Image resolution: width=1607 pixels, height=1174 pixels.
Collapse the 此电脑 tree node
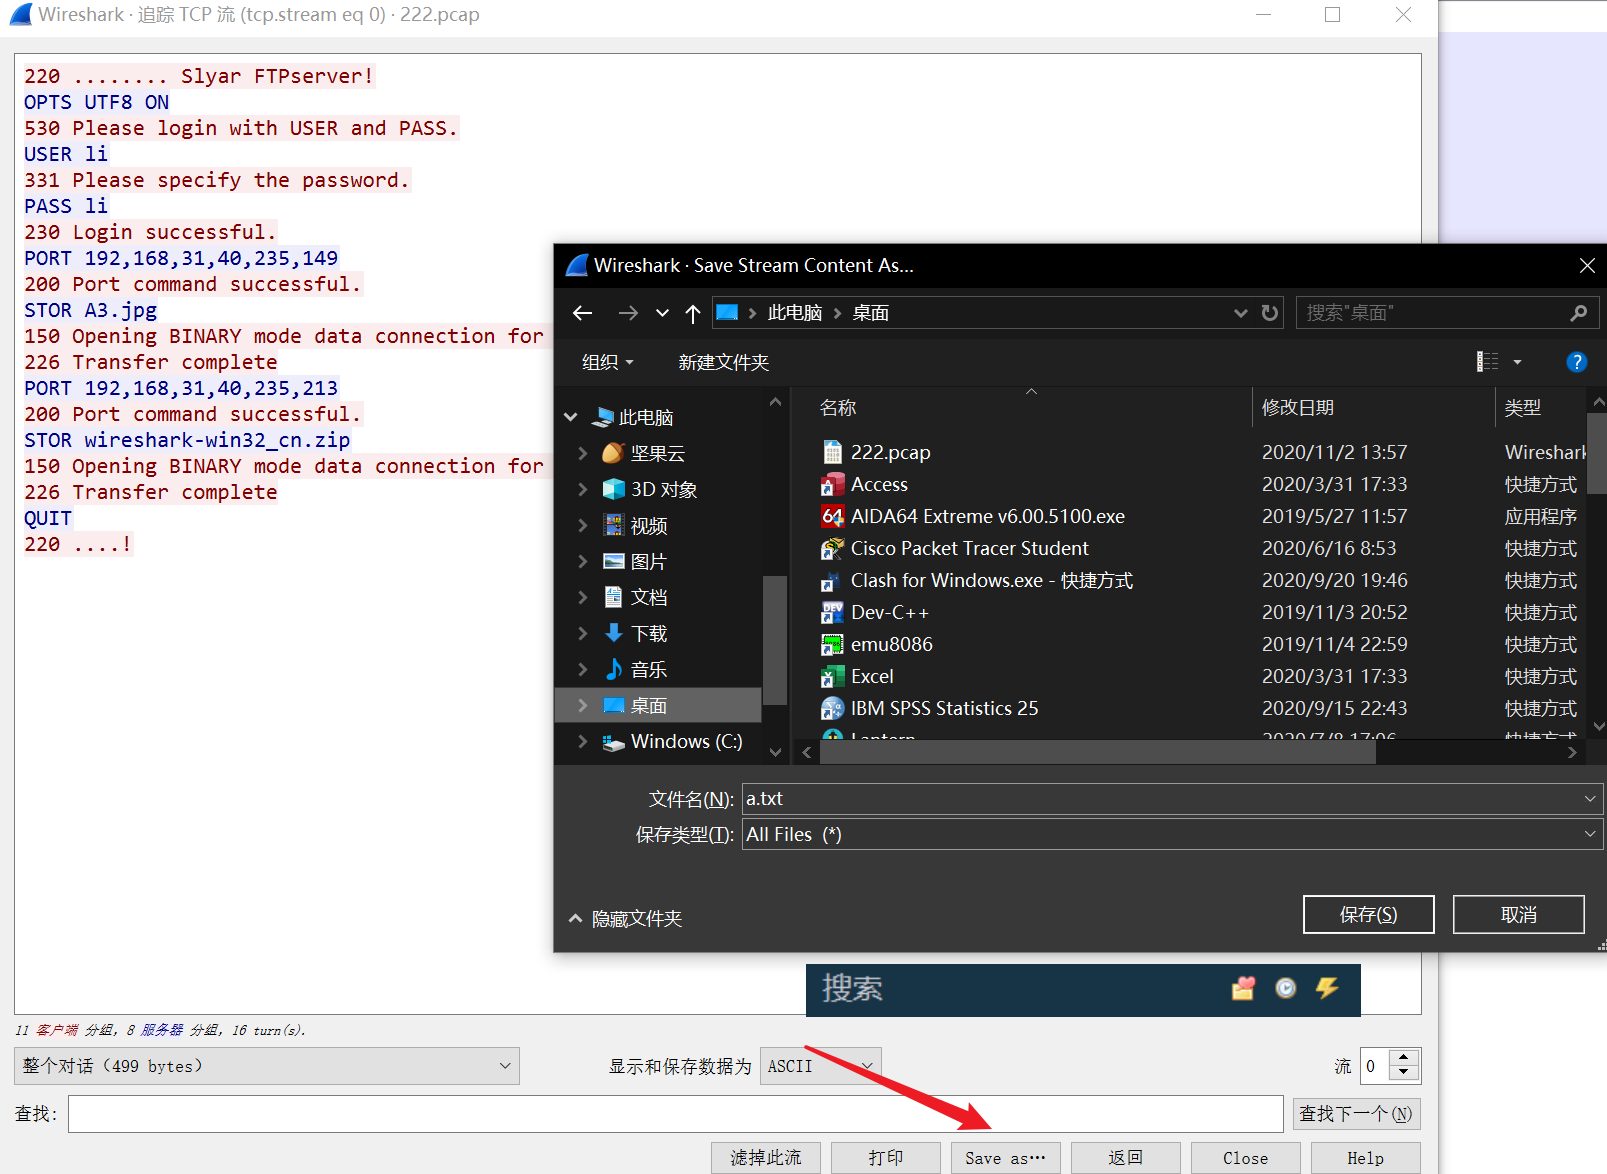coord(571,417)
